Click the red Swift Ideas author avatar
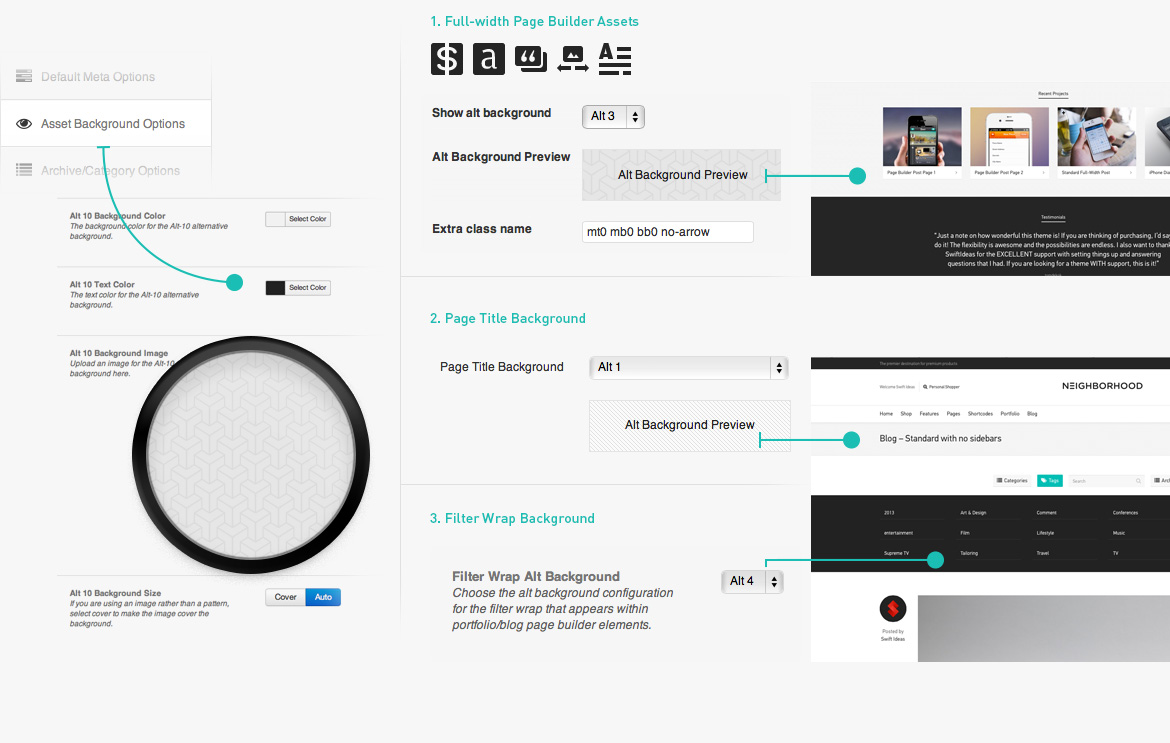 (892, 609)
